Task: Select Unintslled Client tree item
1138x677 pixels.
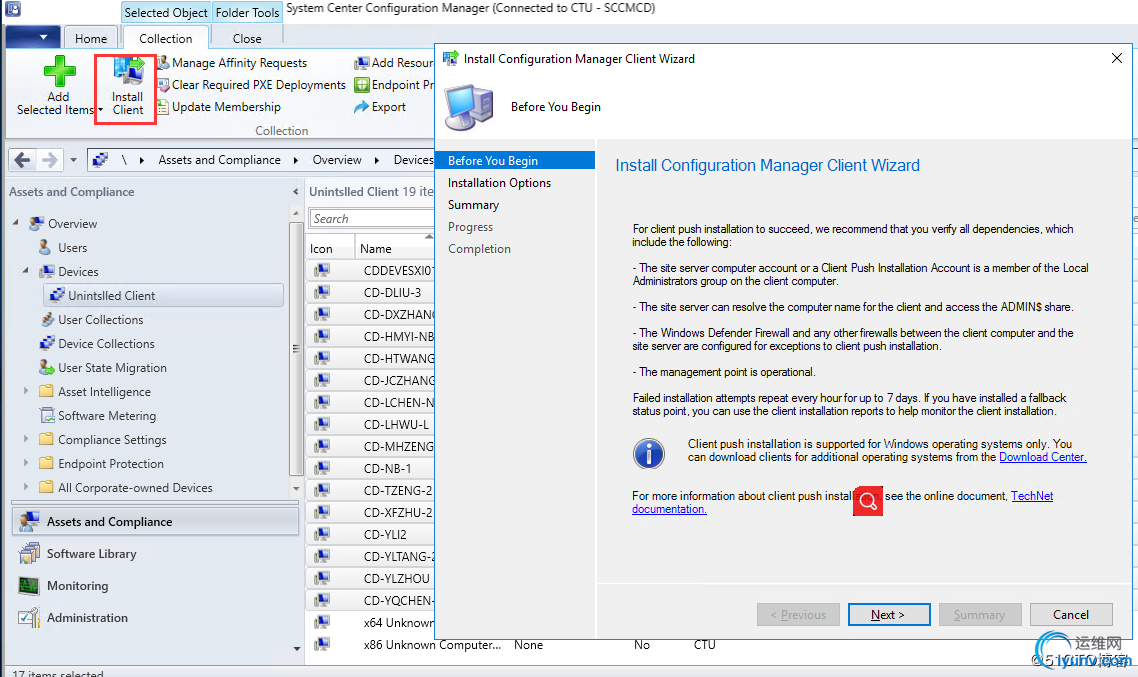Action: [164, 295]
